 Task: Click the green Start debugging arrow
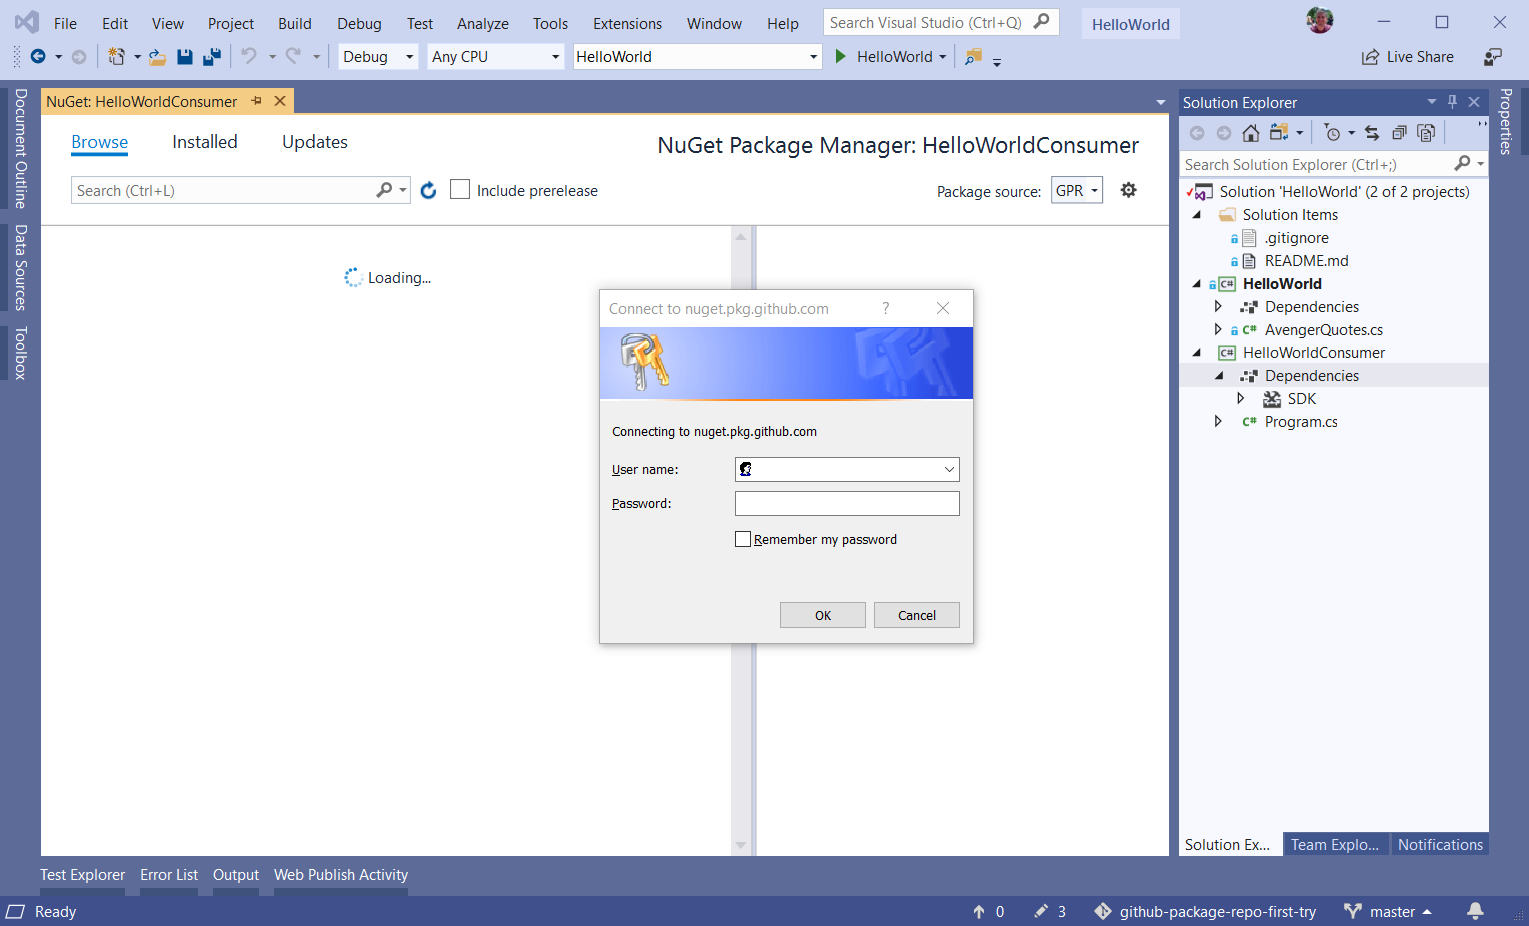[x=840, y=57]
